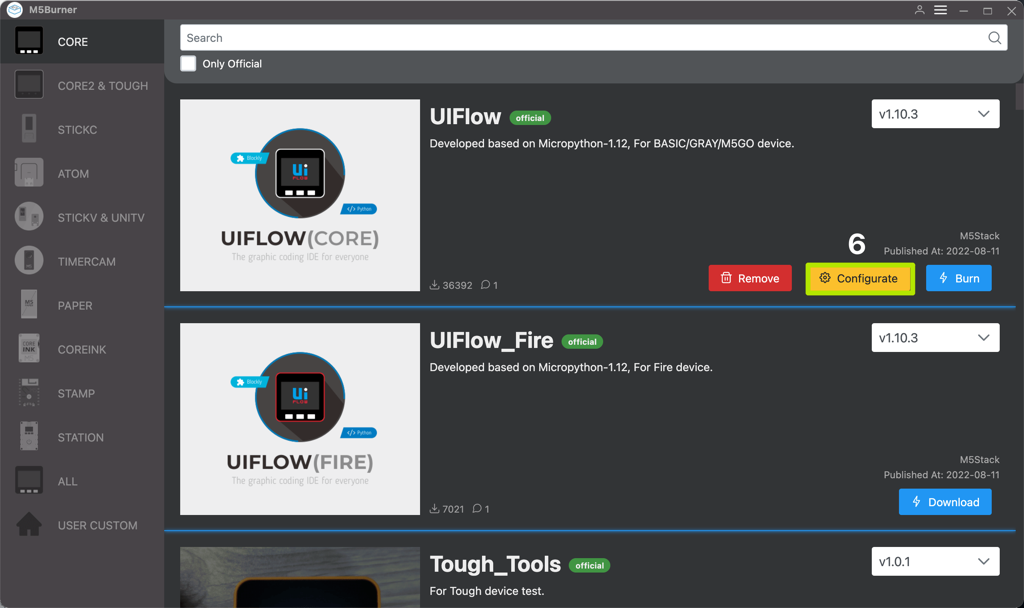
Task: Choose the STICKC device icon
Action: coord(29,129)
